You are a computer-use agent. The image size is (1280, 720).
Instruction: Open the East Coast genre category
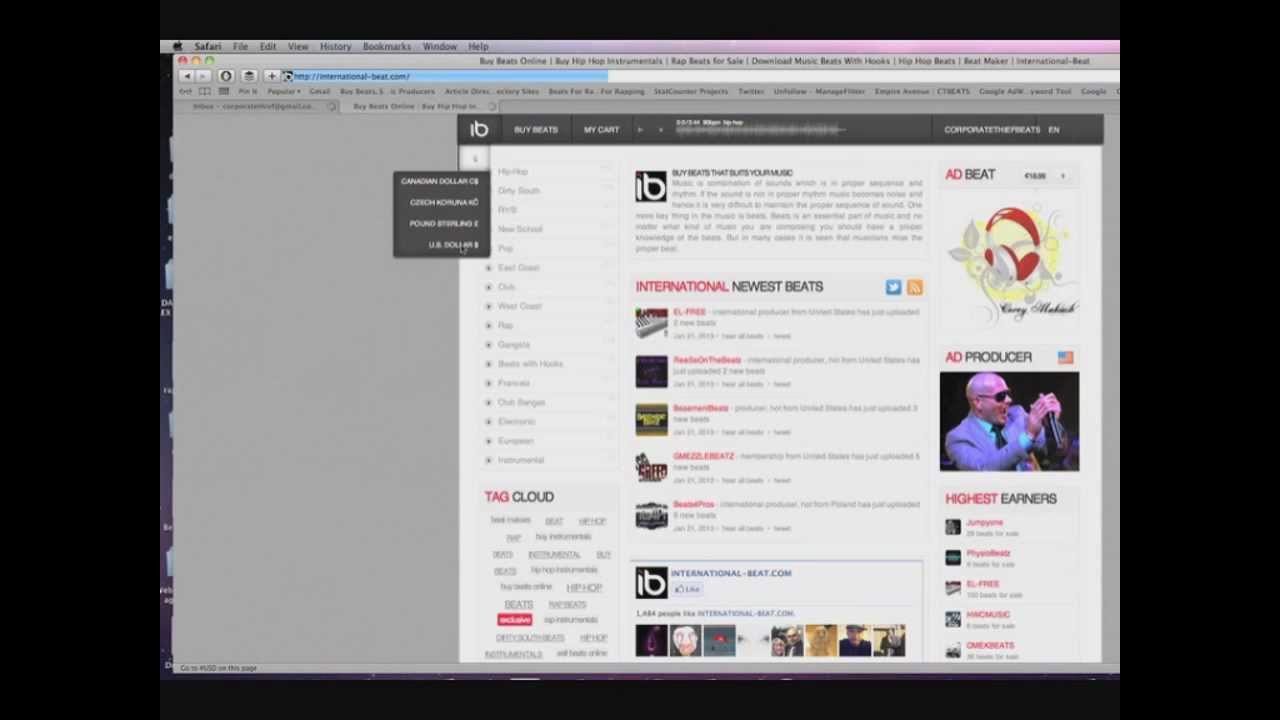[519, 268]
